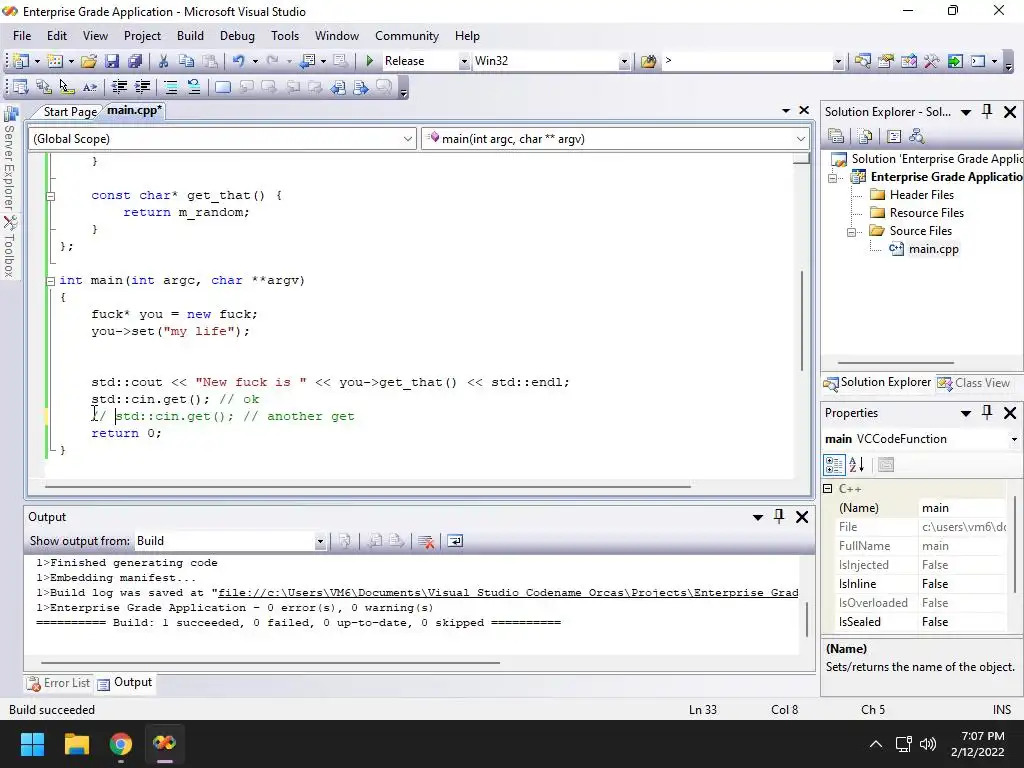Click Display Object Member List icon
1024x768 pixels.
pyautogui.click(x=20, y=87)
